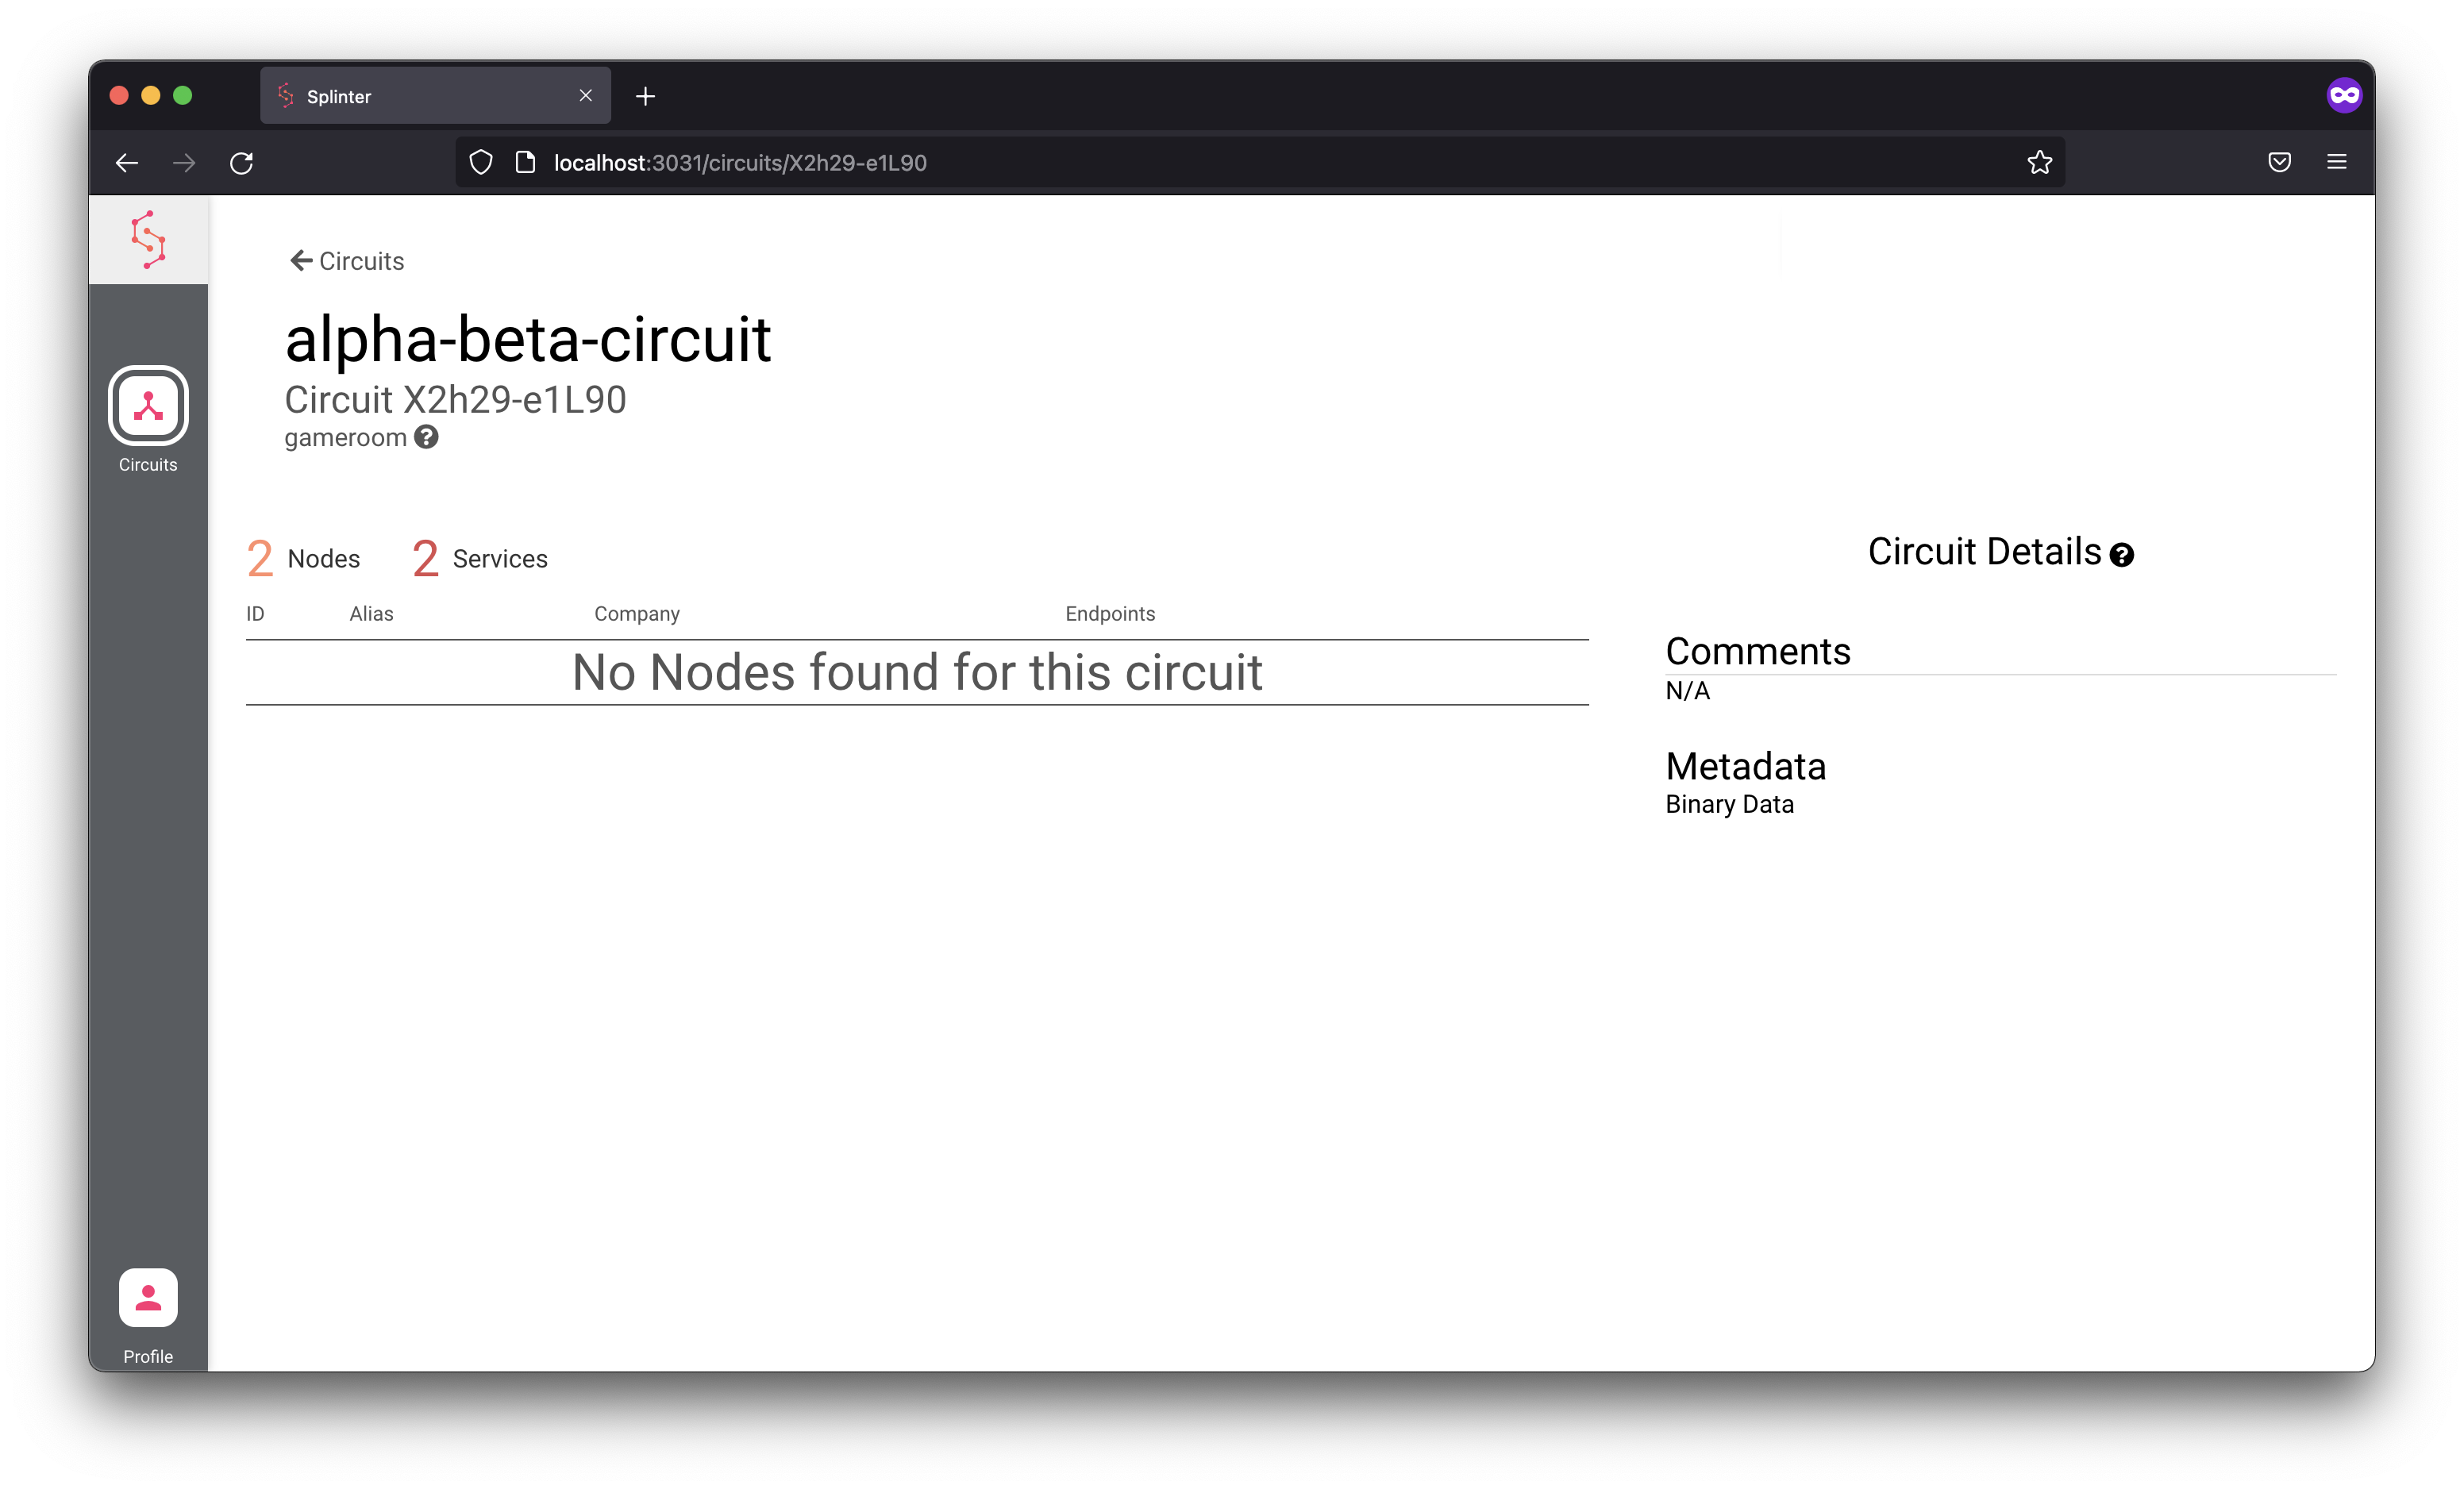Click the Circuit X2h29-e1L90 text
This screenshot has height=1489, width=2464.
click(455, 400)
